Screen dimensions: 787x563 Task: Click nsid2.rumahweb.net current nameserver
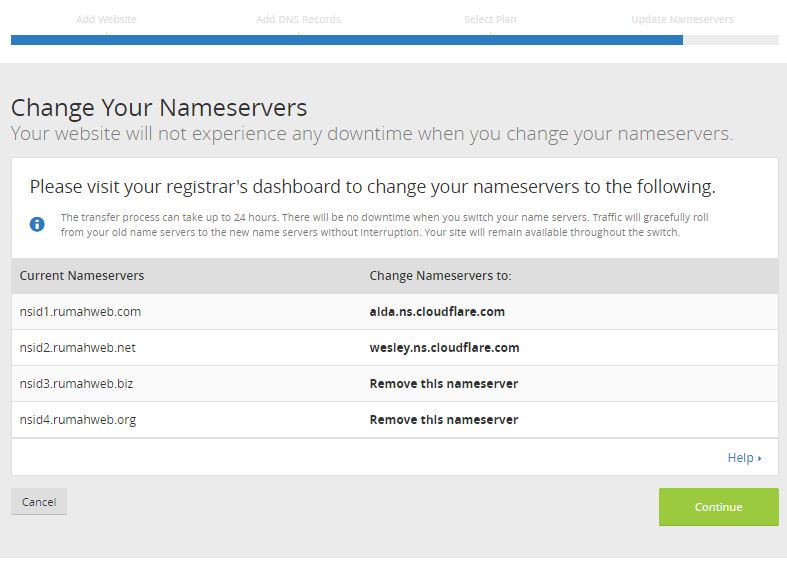[x=78, y=348]
